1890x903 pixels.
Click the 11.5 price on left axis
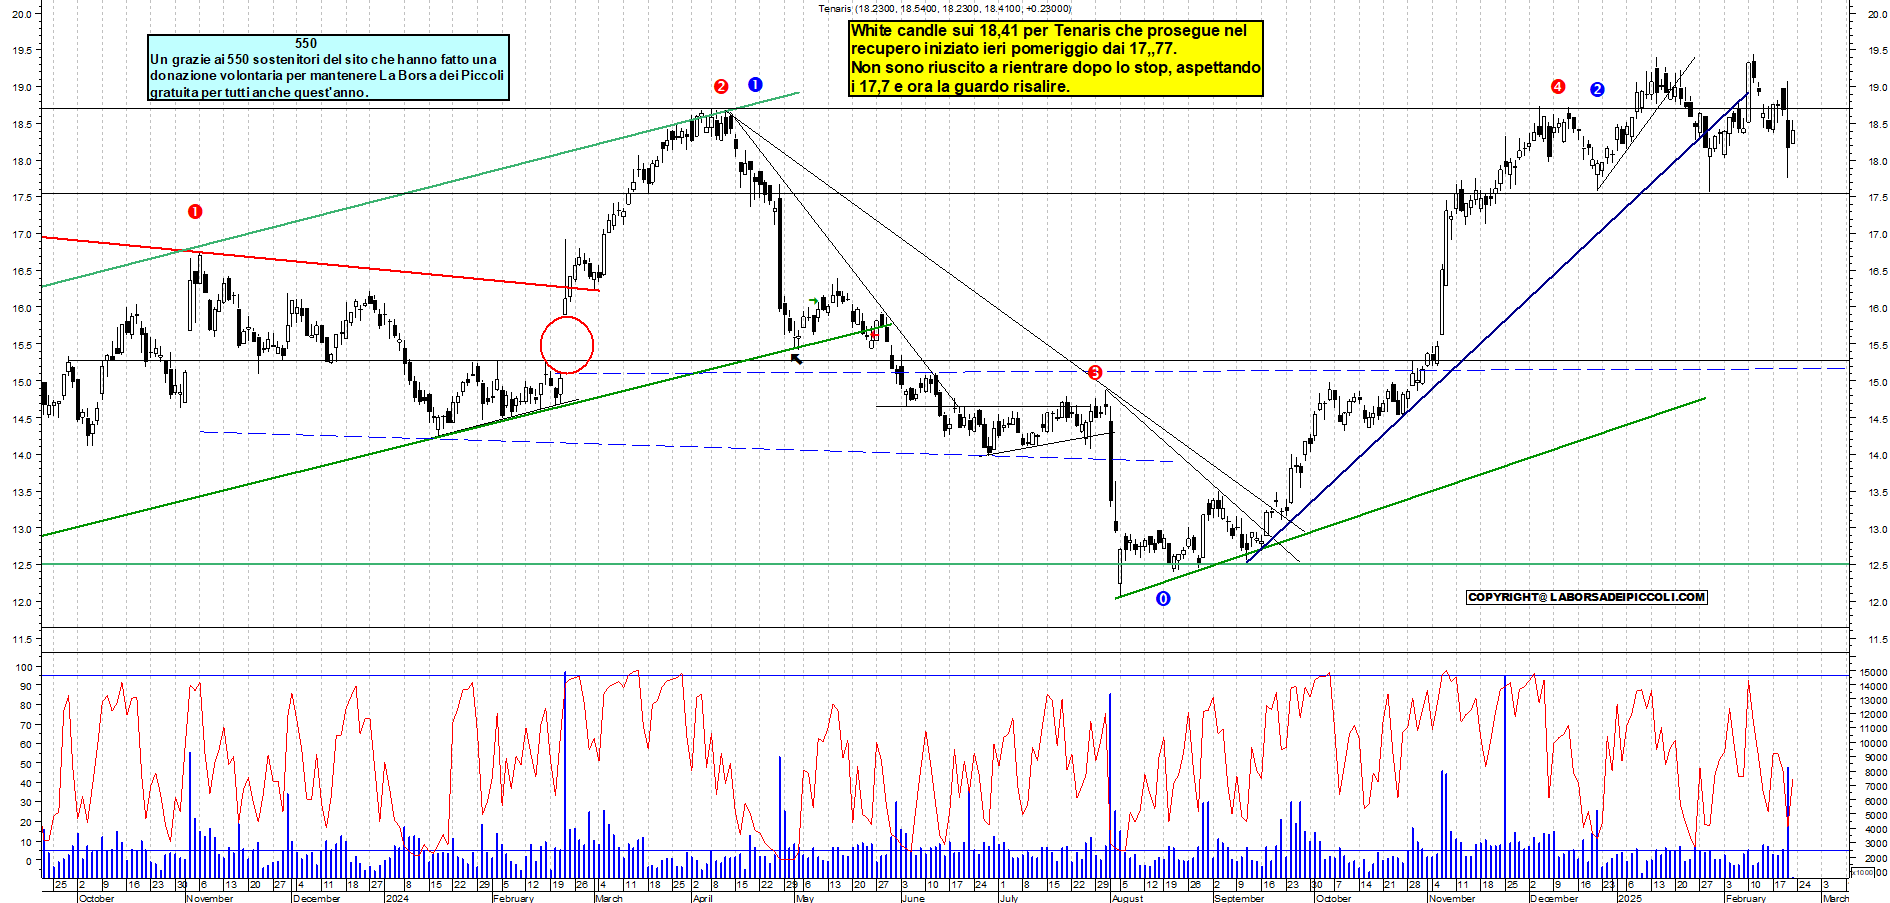20,639
